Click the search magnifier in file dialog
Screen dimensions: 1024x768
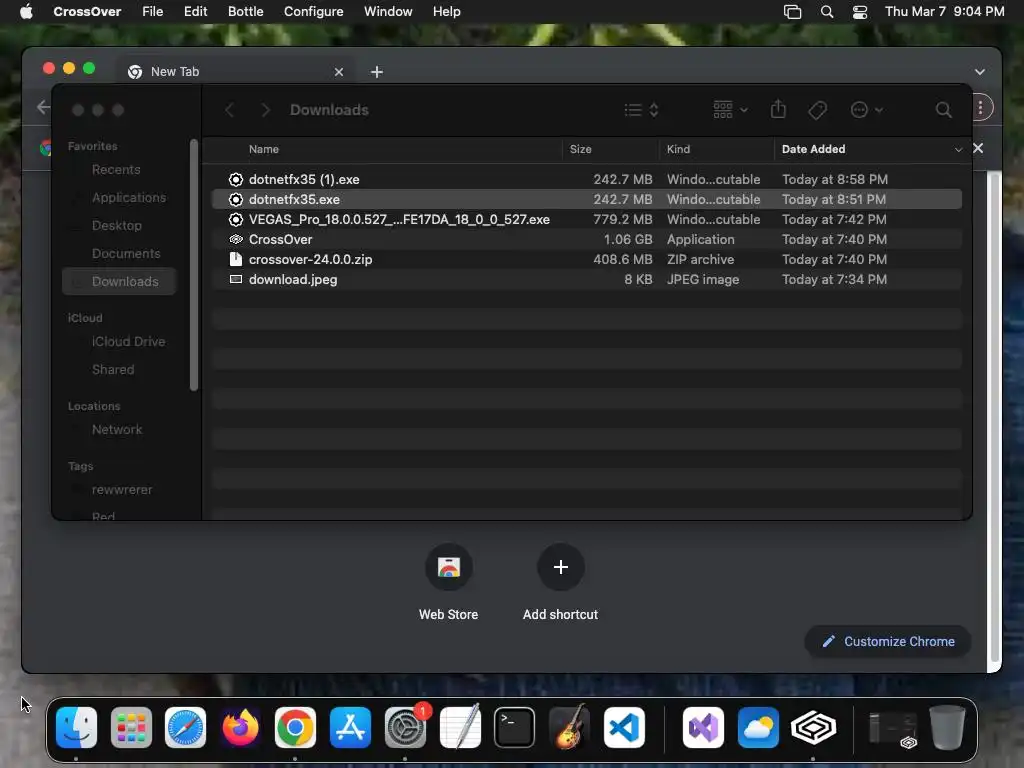point(943,110)
